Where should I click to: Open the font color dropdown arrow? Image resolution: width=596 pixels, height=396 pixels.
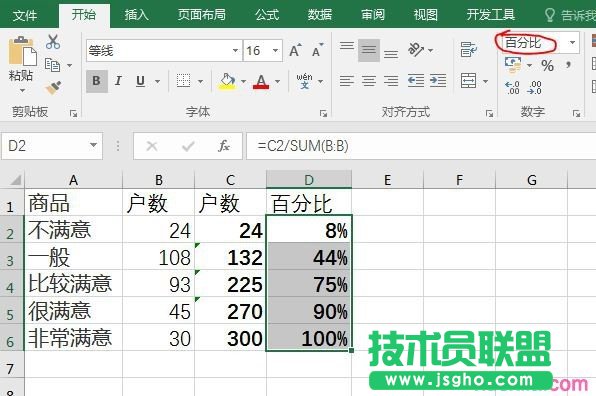pos(277,81)
